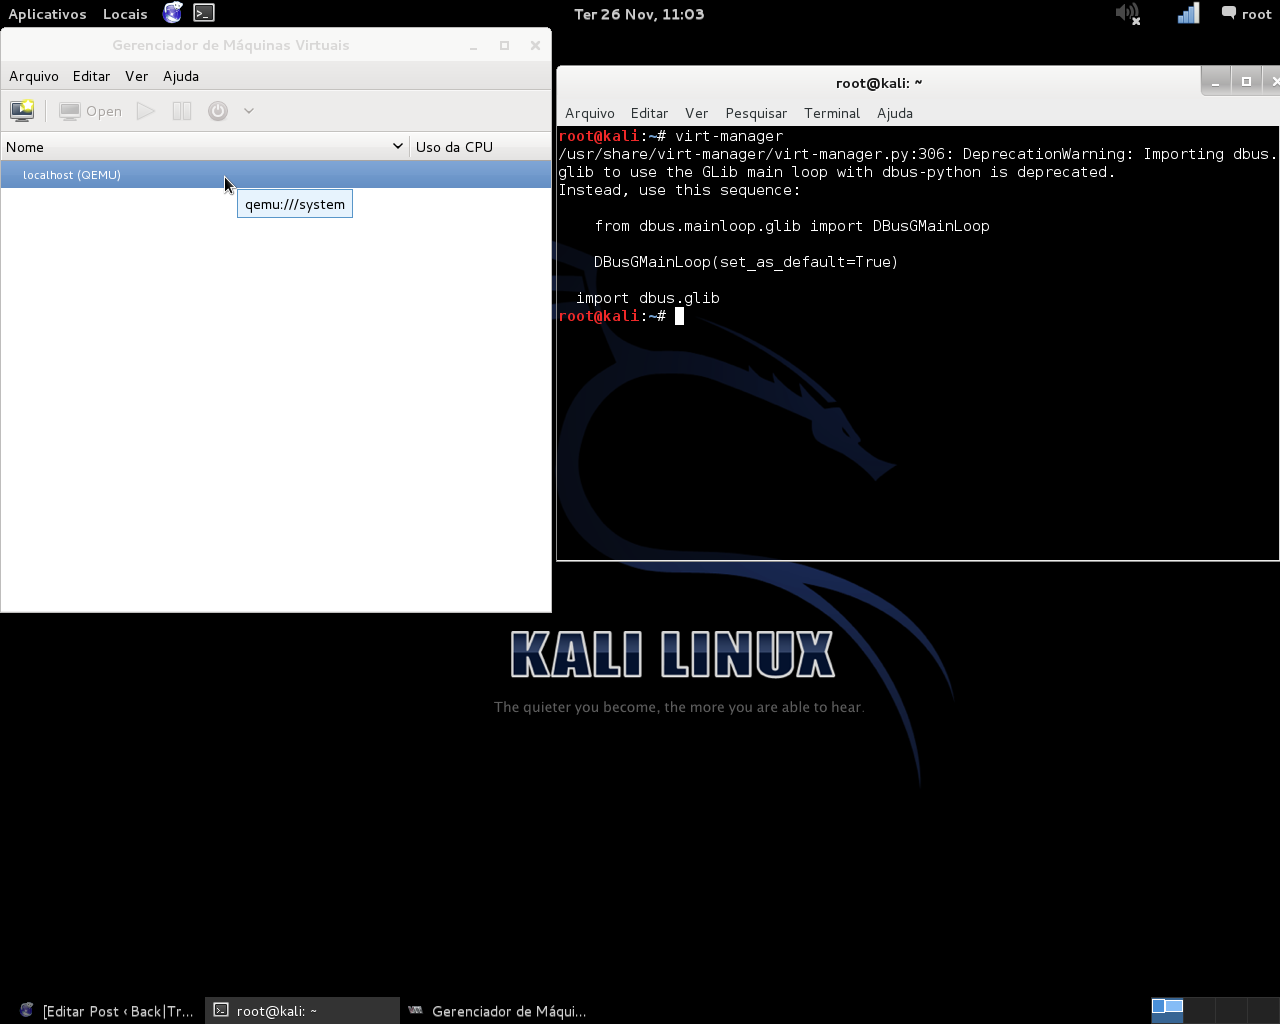Maximize the Virtual Machine Manager window
The image size is (1280, 1024).
(x=504, y=45)
